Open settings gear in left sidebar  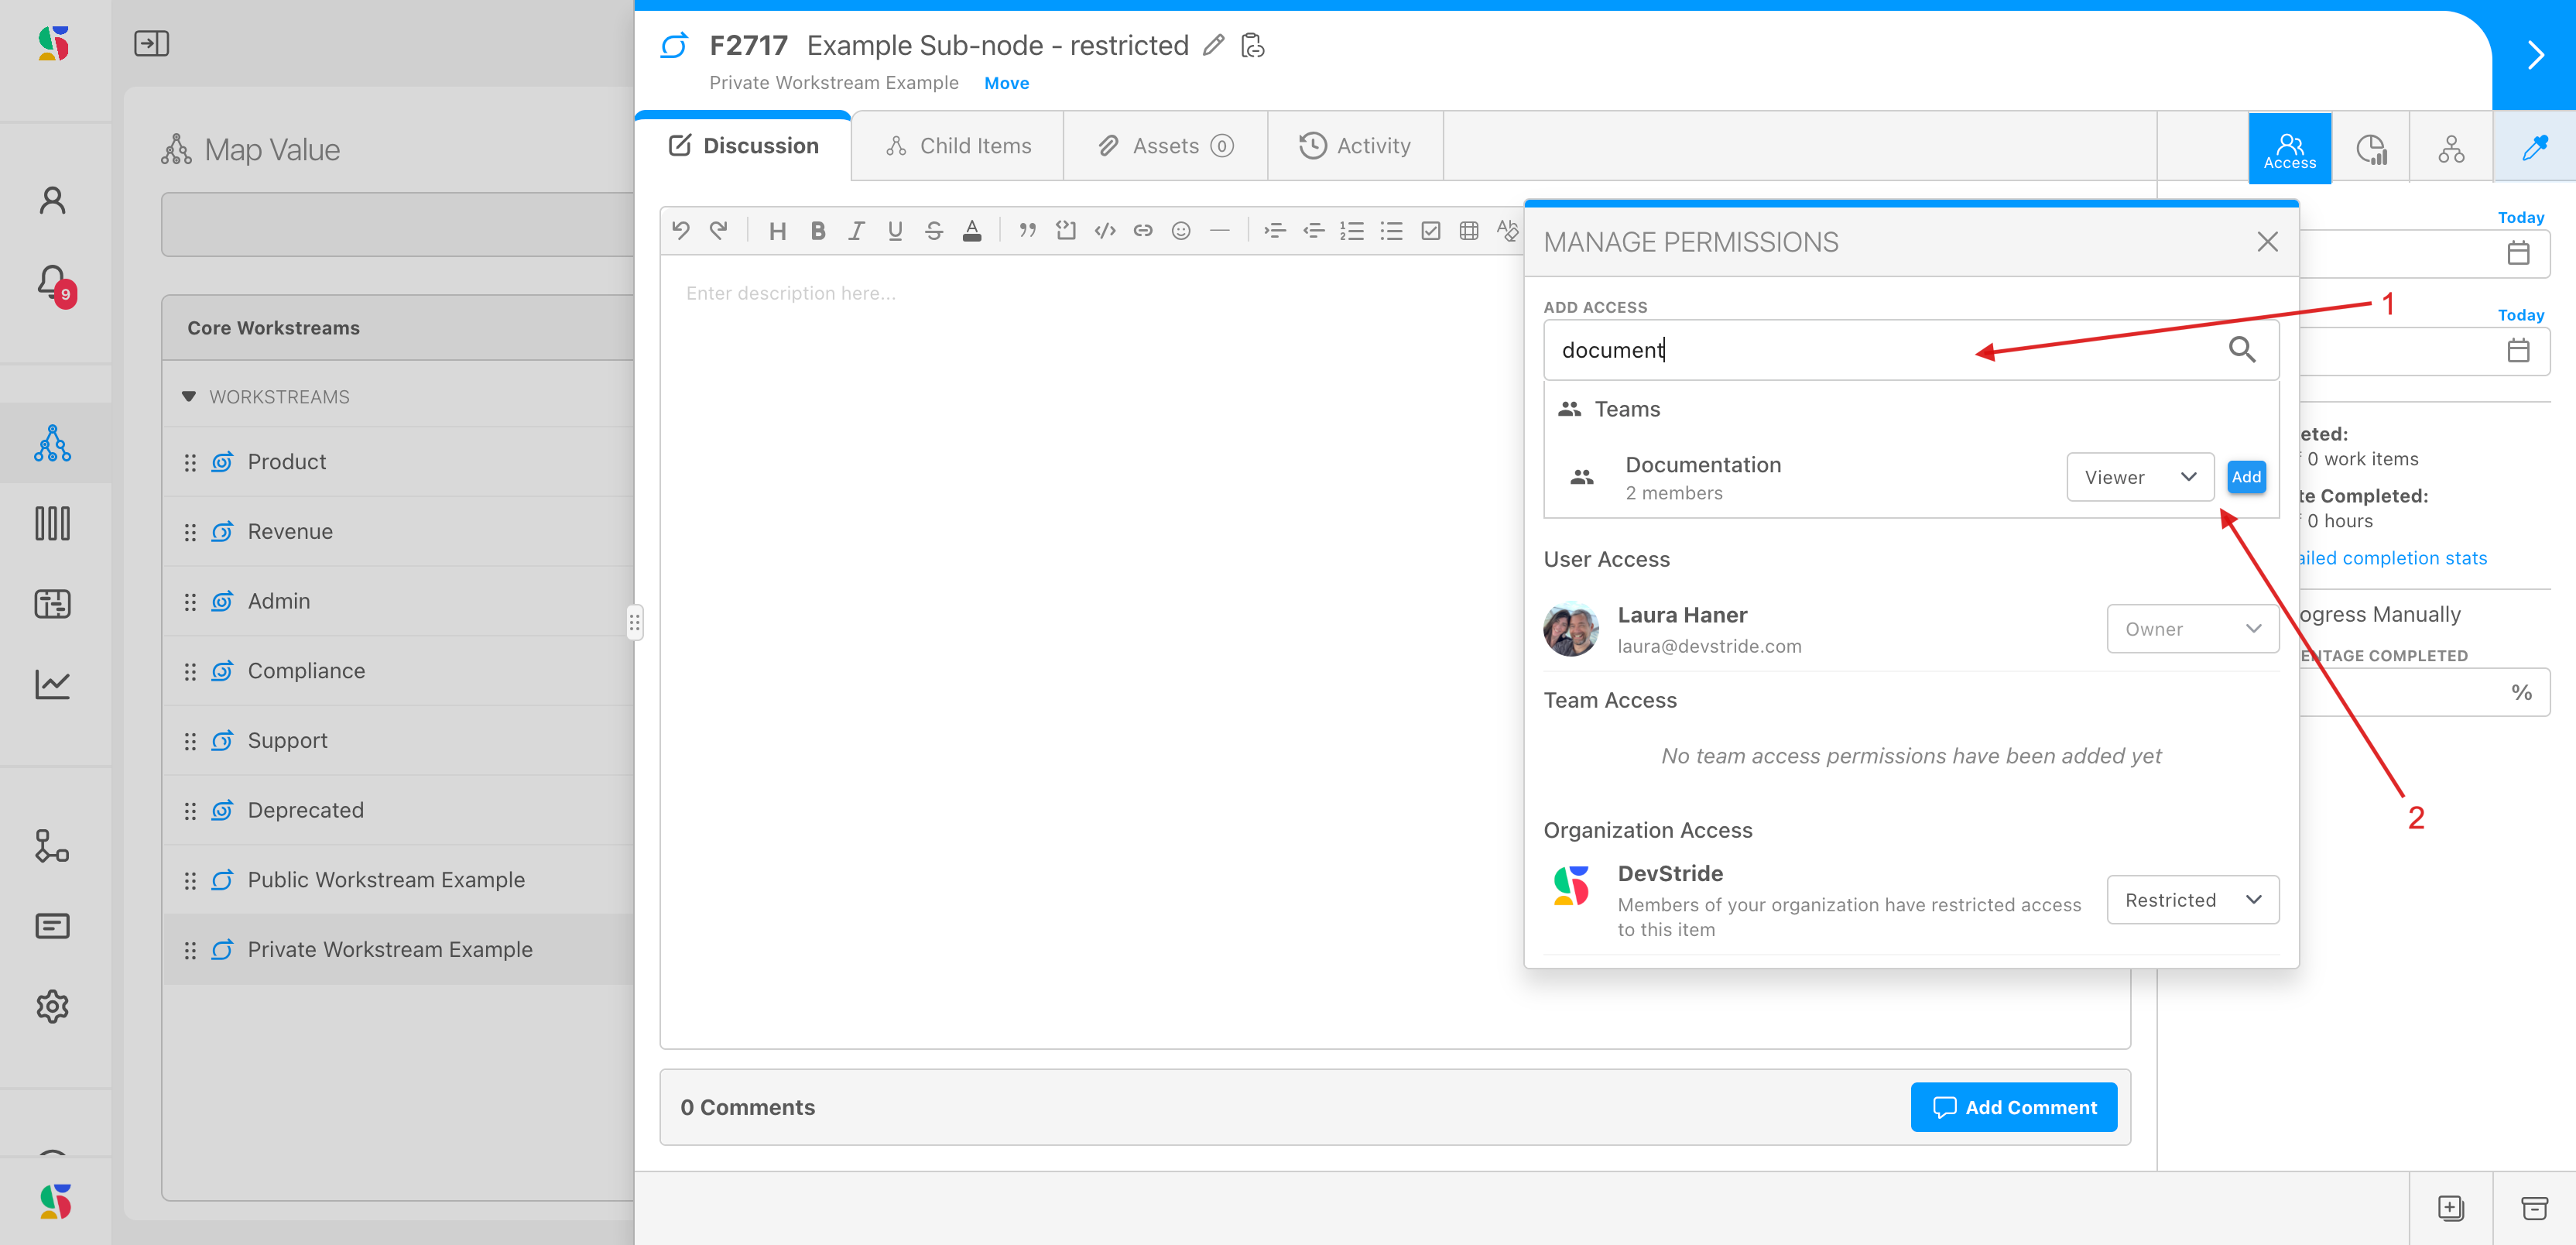53,1006
